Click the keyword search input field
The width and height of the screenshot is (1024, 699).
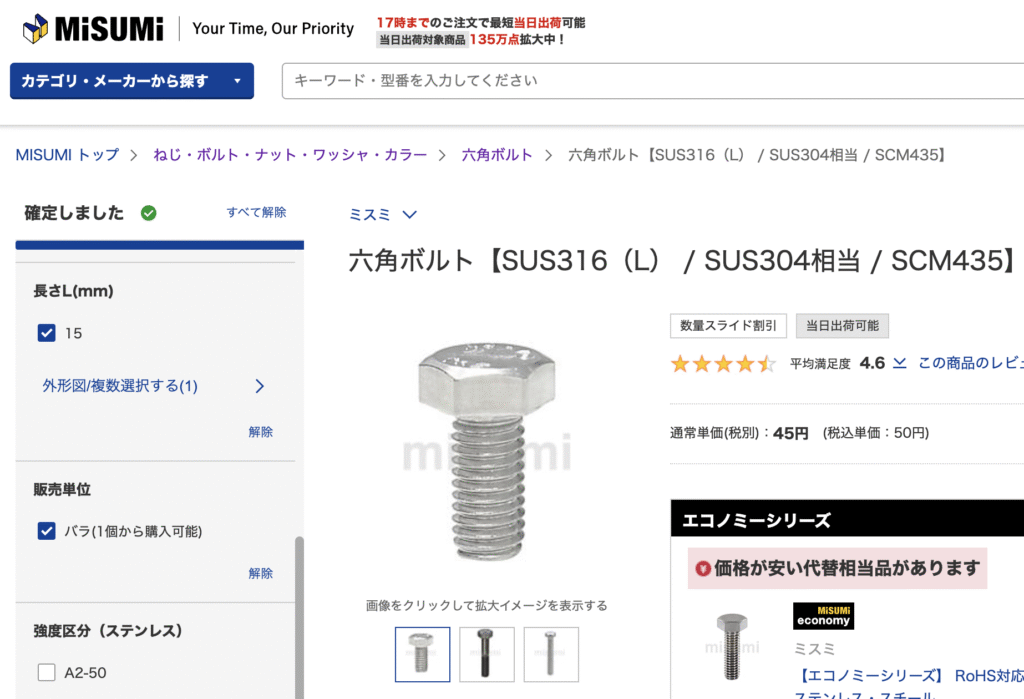650,81
